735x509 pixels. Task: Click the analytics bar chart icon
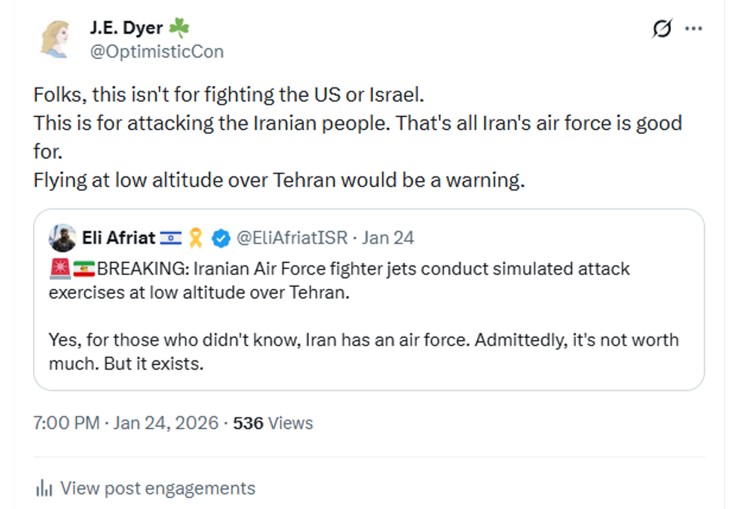[44, 489]
